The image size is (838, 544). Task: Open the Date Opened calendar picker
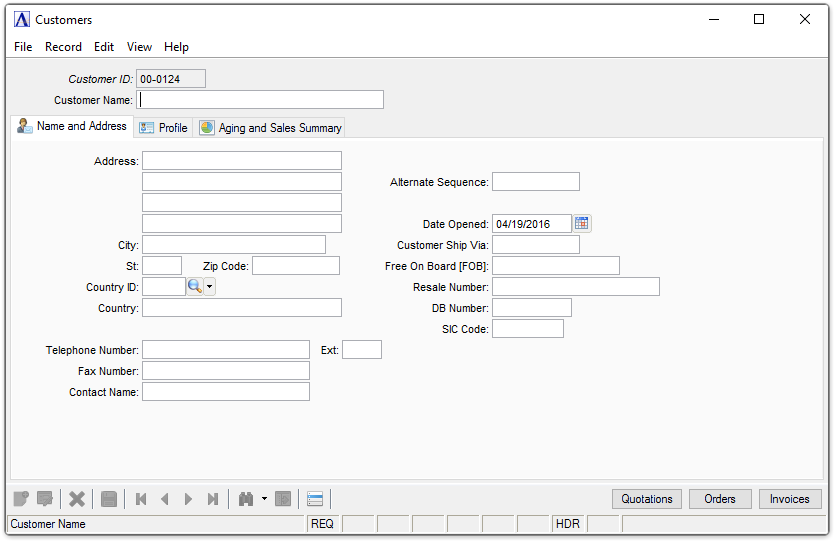(x=582, y=224)
